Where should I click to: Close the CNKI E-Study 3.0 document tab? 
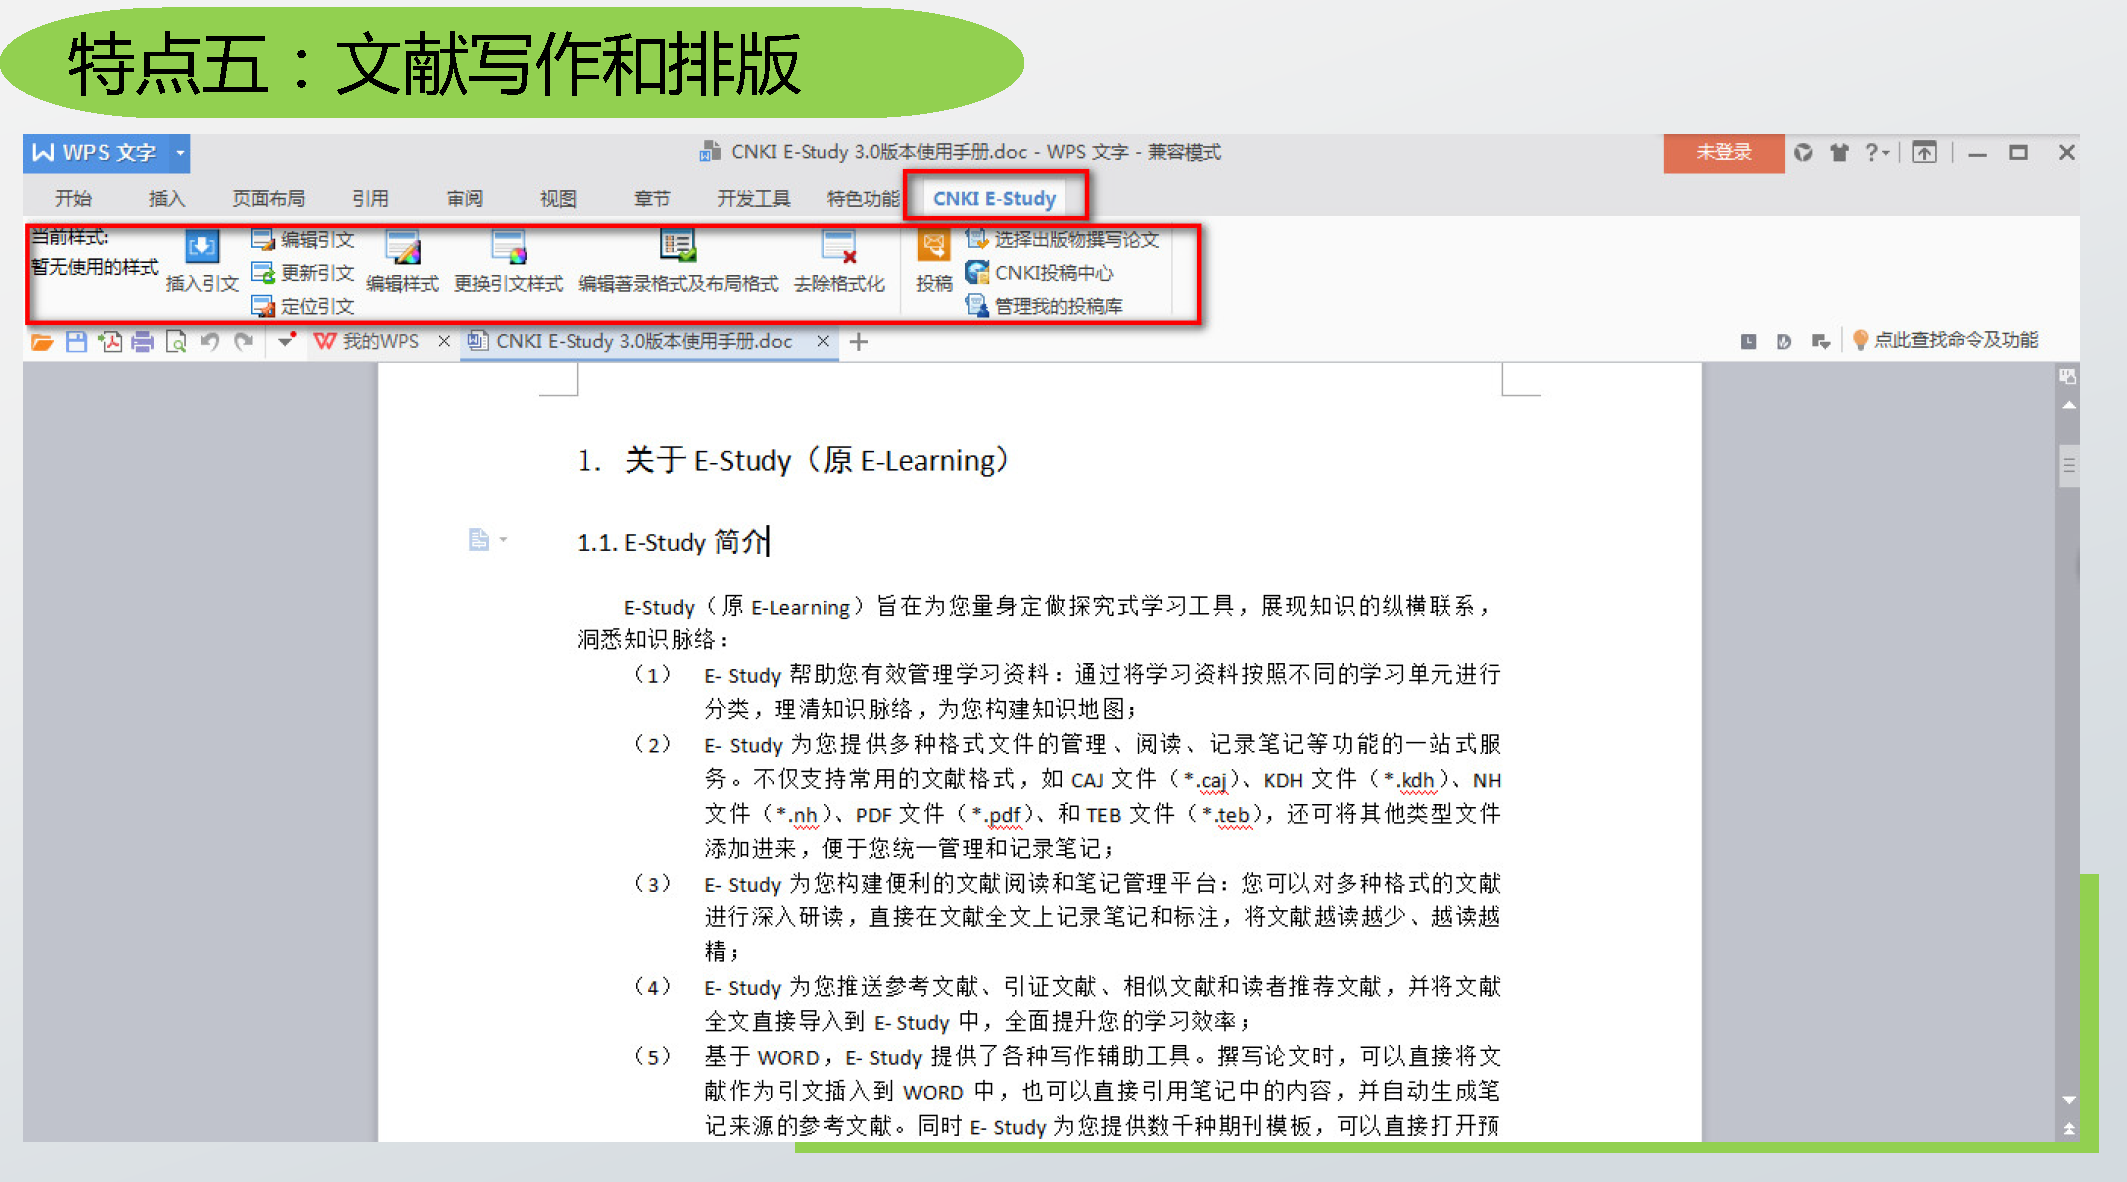tap(822, 342)
